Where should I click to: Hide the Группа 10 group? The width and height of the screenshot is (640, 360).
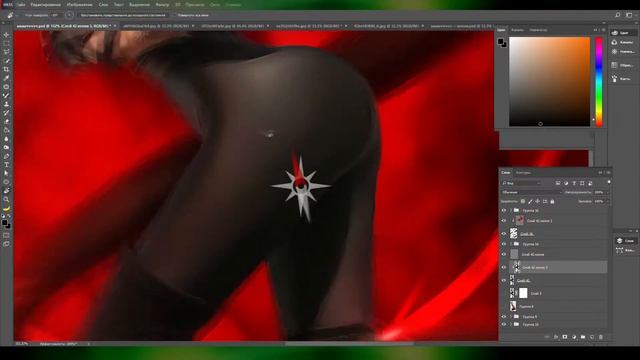tap(504, 324)
